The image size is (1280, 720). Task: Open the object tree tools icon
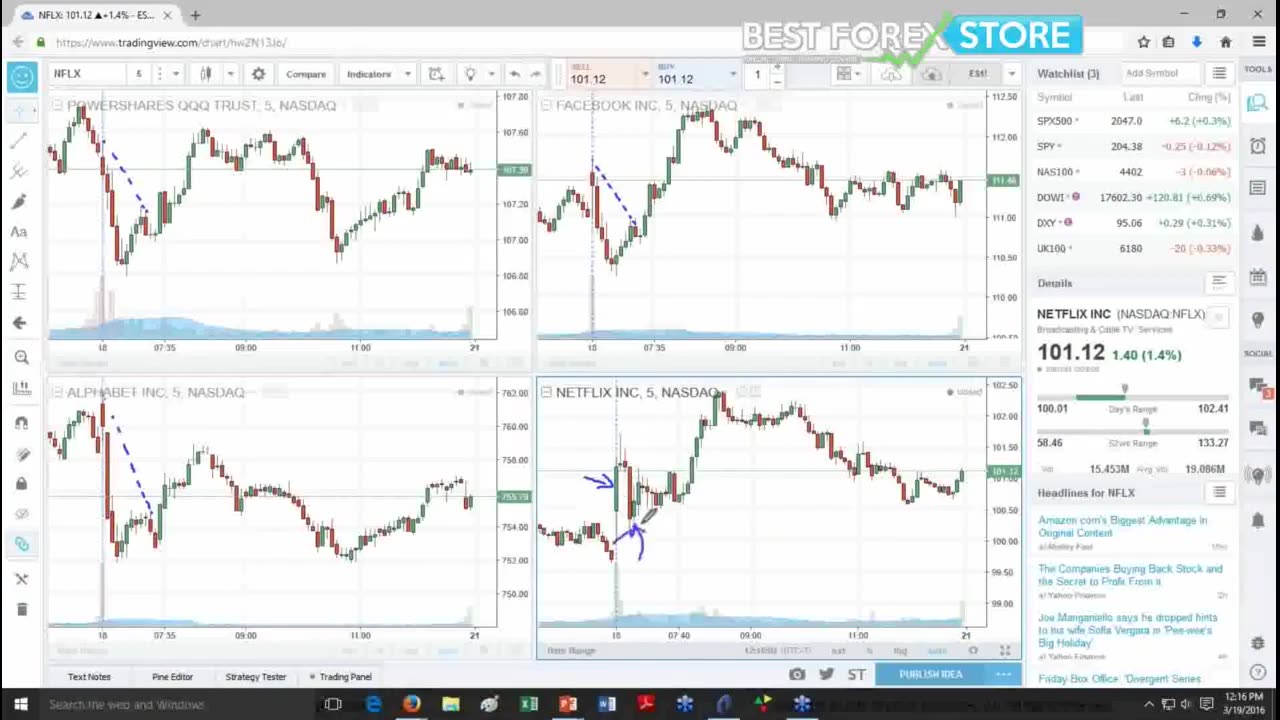[x=21, y=579]
